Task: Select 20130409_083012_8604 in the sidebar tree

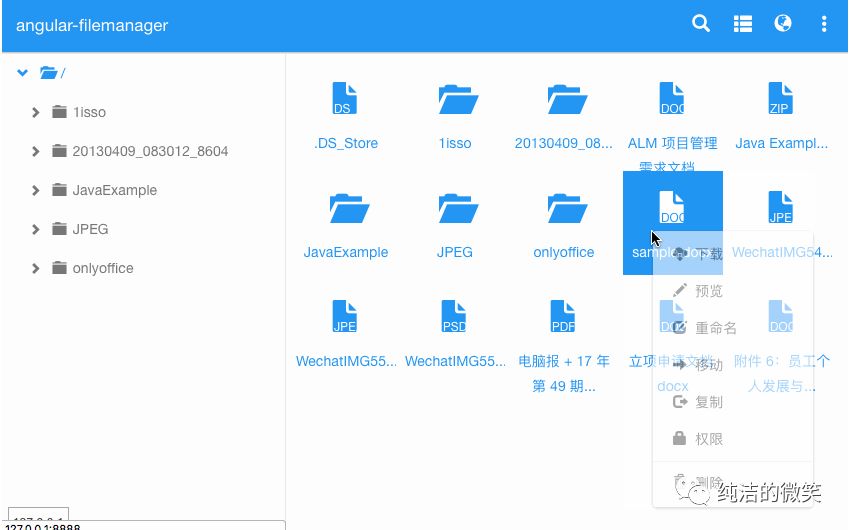Action: (x=150, y=151)
